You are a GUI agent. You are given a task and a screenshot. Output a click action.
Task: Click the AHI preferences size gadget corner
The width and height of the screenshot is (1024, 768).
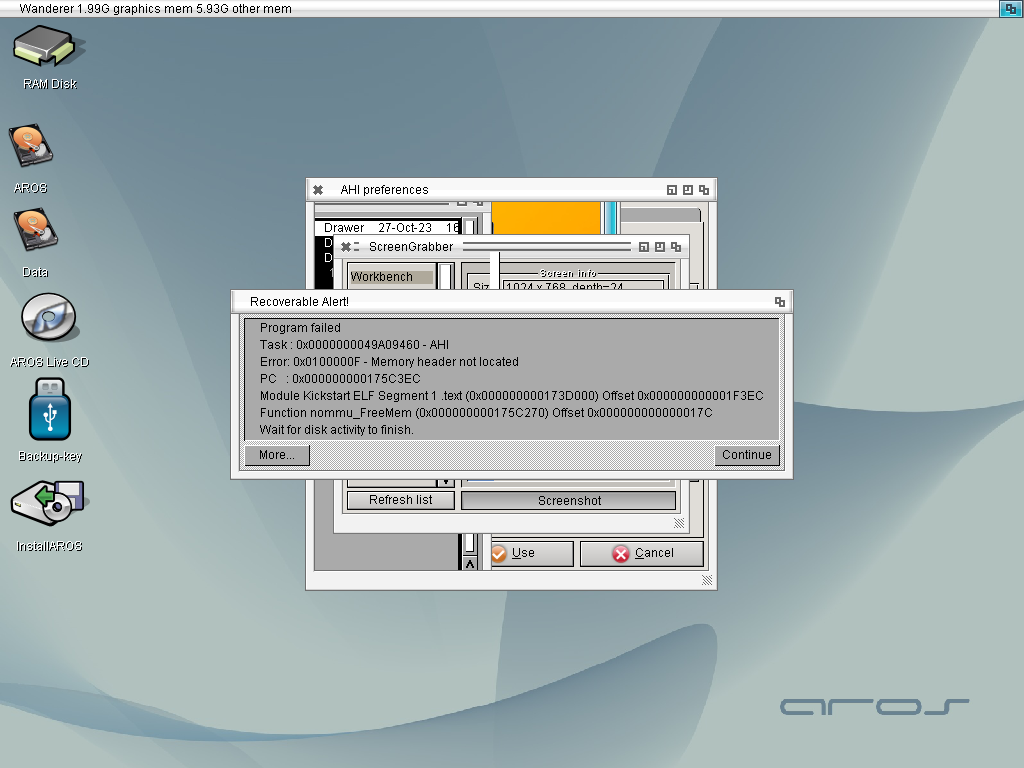pyautogui.click(x=707, y=581)
